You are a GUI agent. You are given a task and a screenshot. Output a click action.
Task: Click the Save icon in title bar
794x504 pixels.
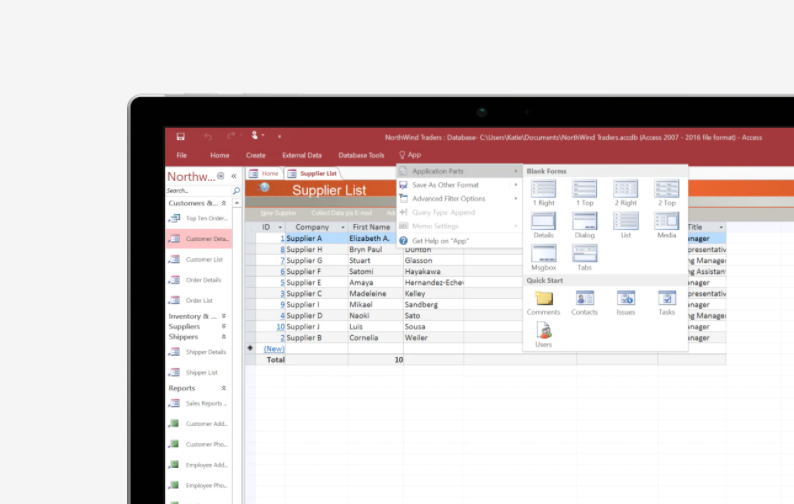click(180, 136)
